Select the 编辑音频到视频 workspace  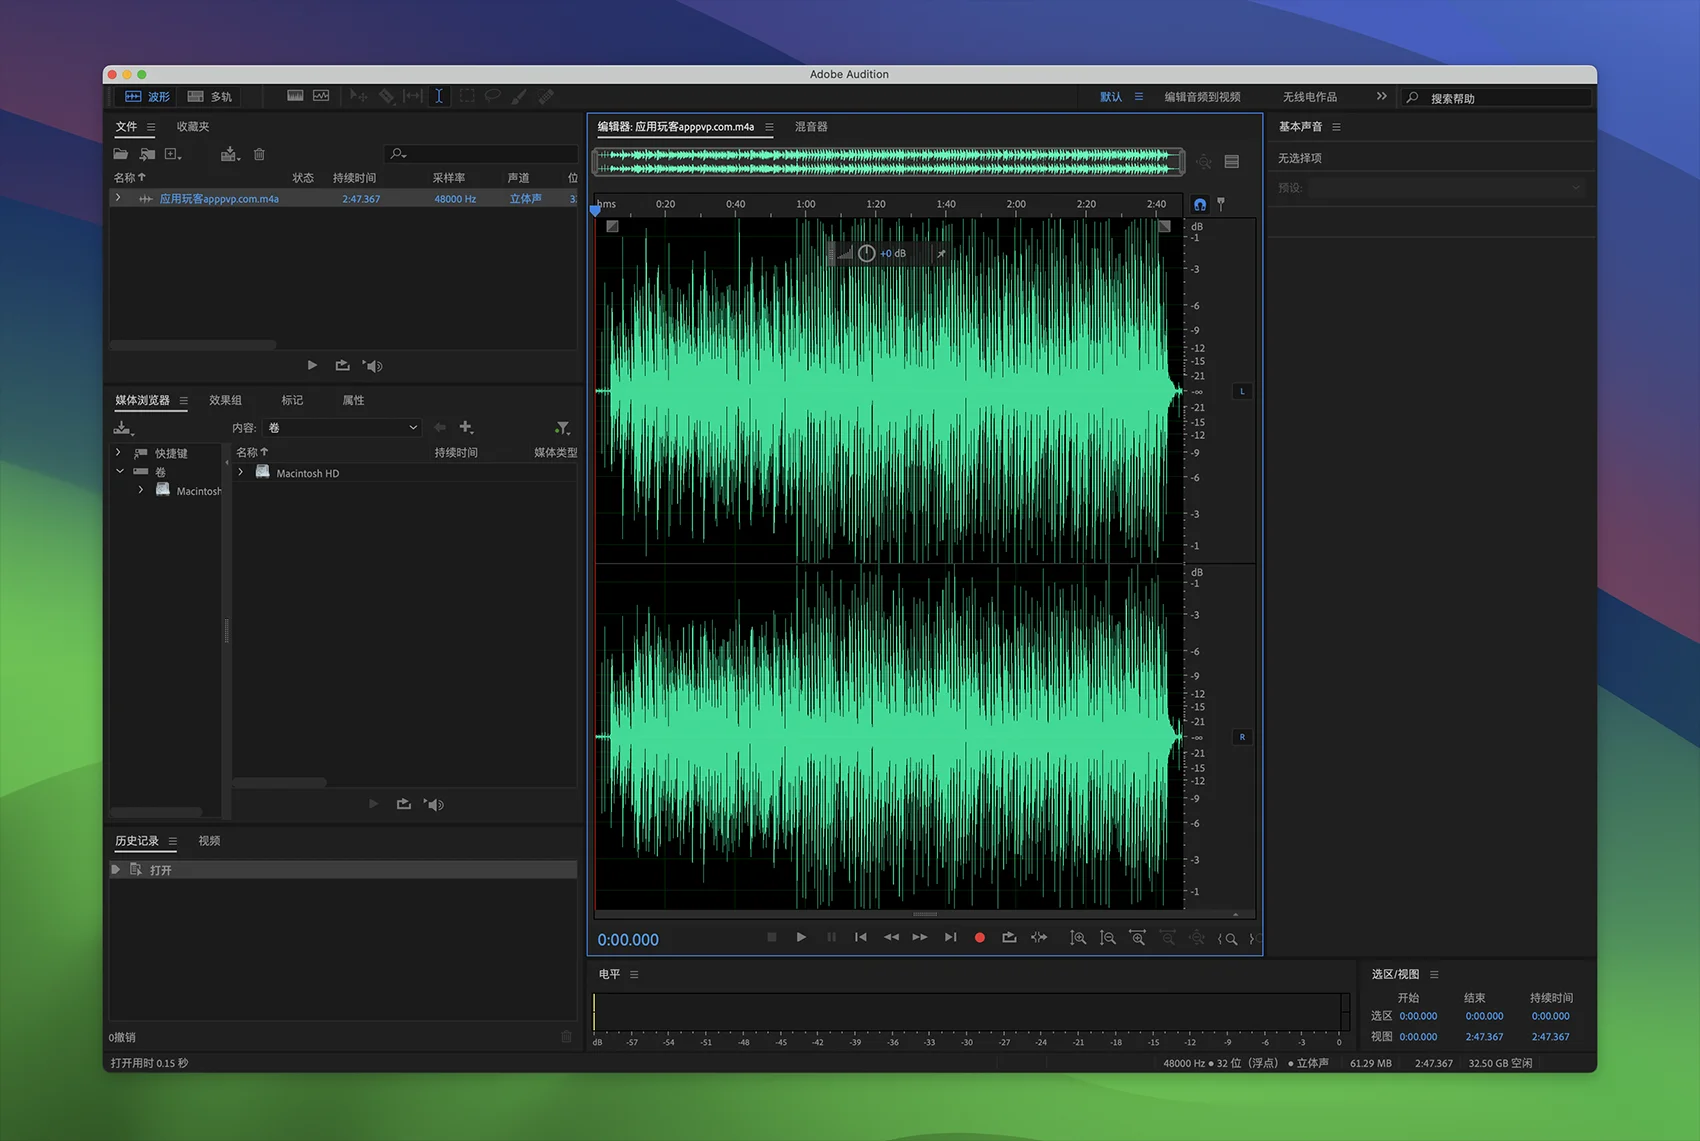point(1202,97)
